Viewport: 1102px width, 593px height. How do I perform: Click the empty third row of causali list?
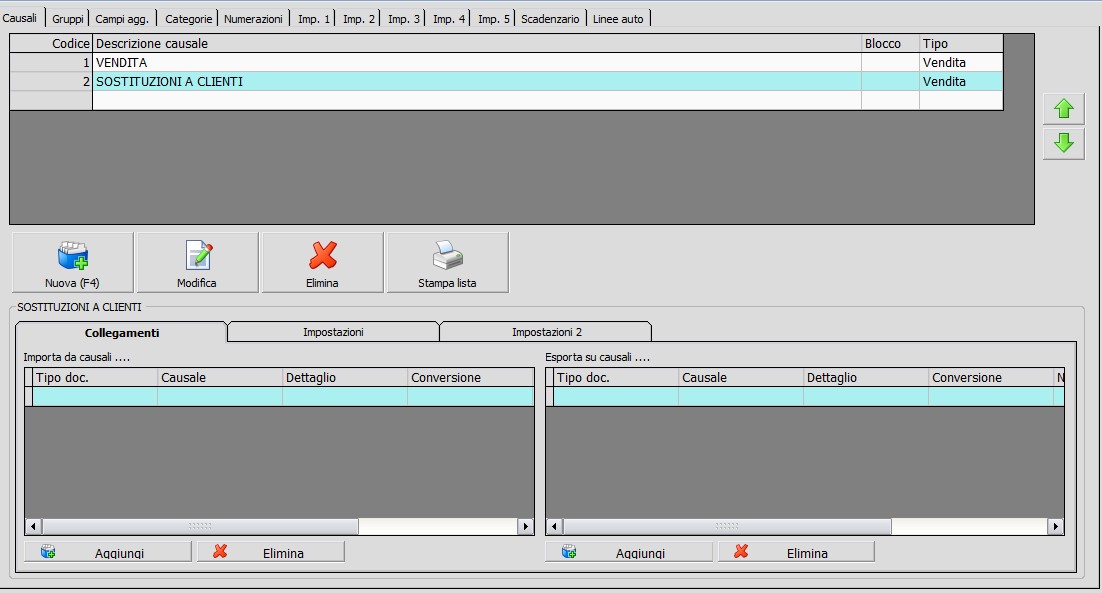(506, 100)
